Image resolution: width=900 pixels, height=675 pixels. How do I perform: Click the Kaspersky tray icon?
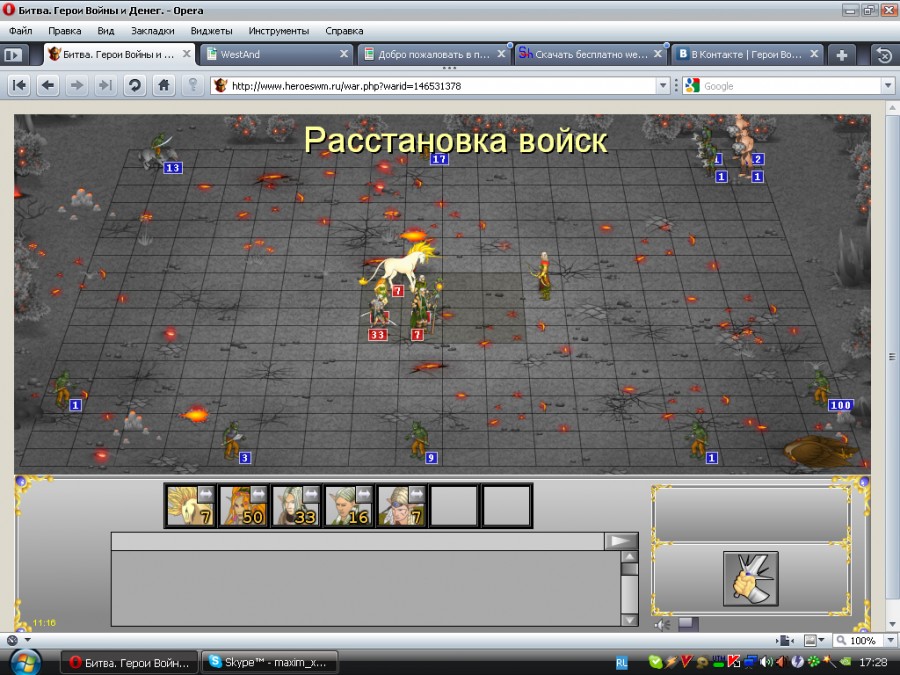tap(734, 662)
